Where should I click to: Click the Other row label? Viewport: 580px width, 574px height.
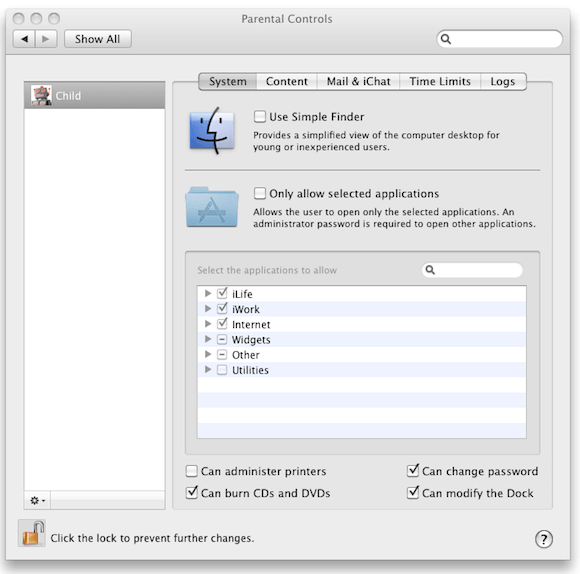(x=246, y=355)
